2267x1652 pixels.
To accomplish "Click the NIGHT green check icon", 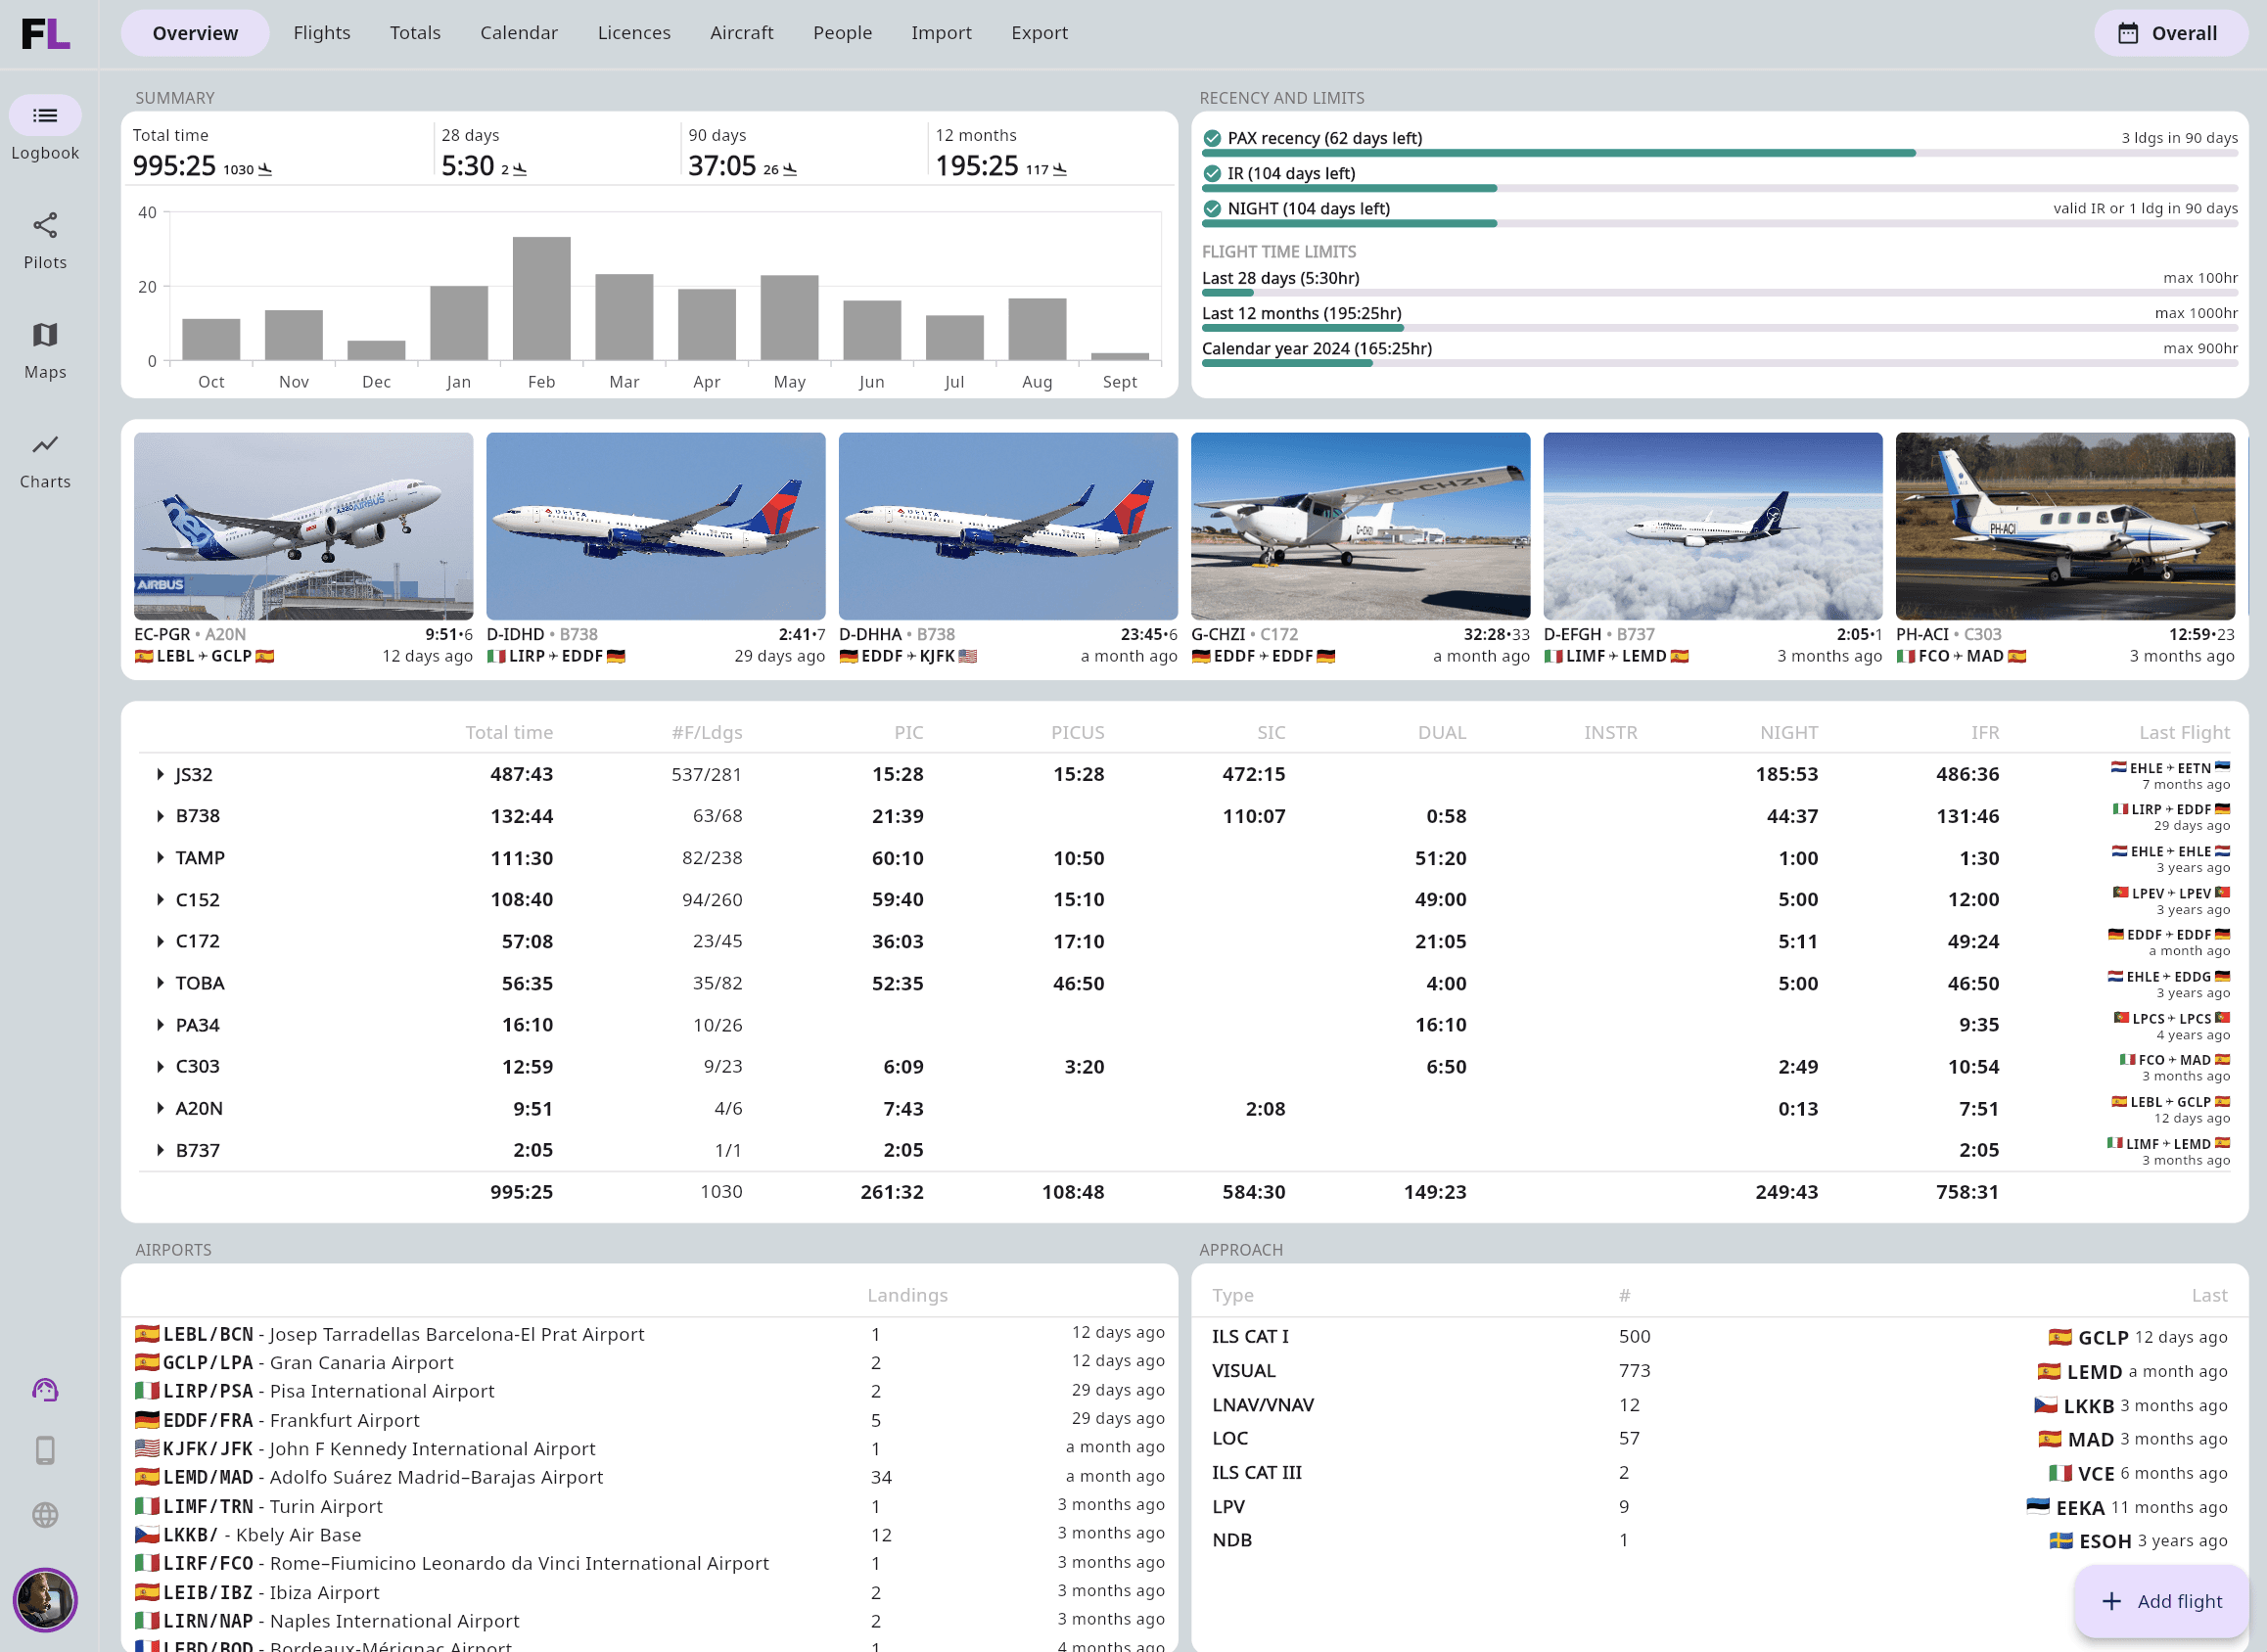I will 1212,208.
